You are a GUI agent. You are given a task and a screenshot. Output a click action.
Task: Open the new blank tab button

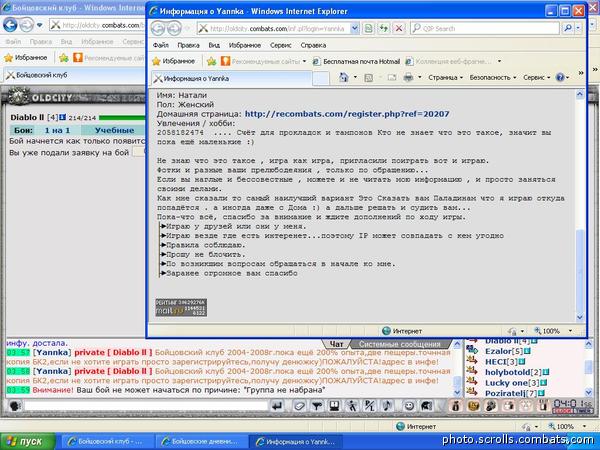click(x=321, y=78)
